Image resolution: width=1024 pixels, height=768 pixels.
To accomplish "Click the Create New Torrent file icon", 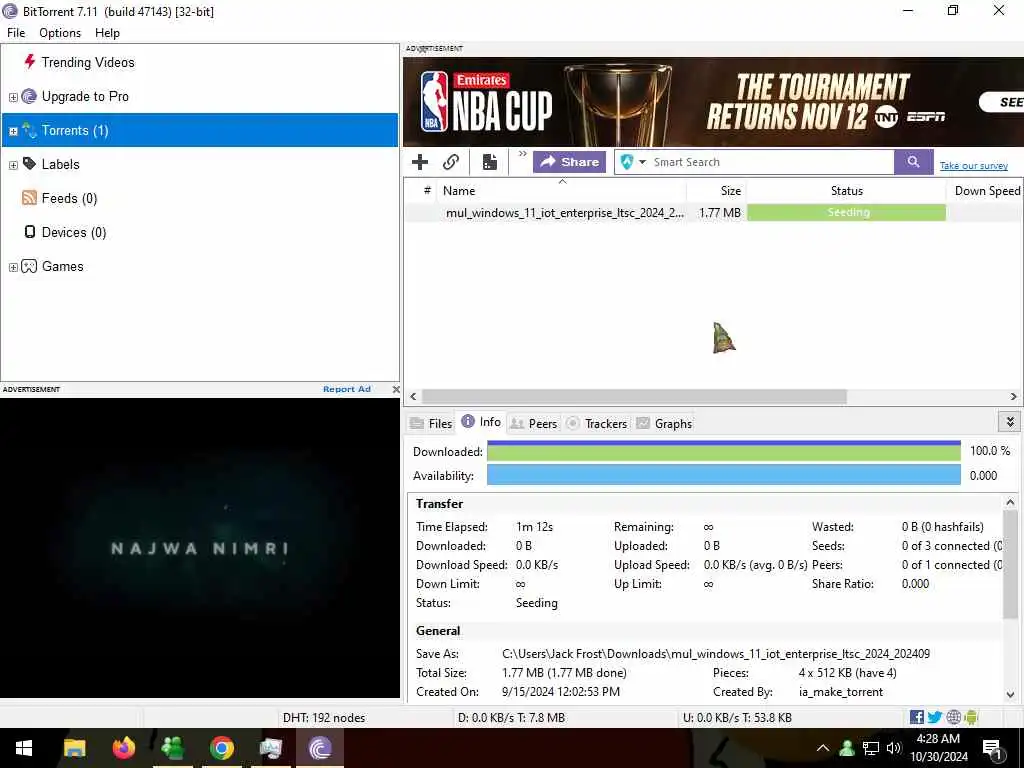I will [490, 162].
